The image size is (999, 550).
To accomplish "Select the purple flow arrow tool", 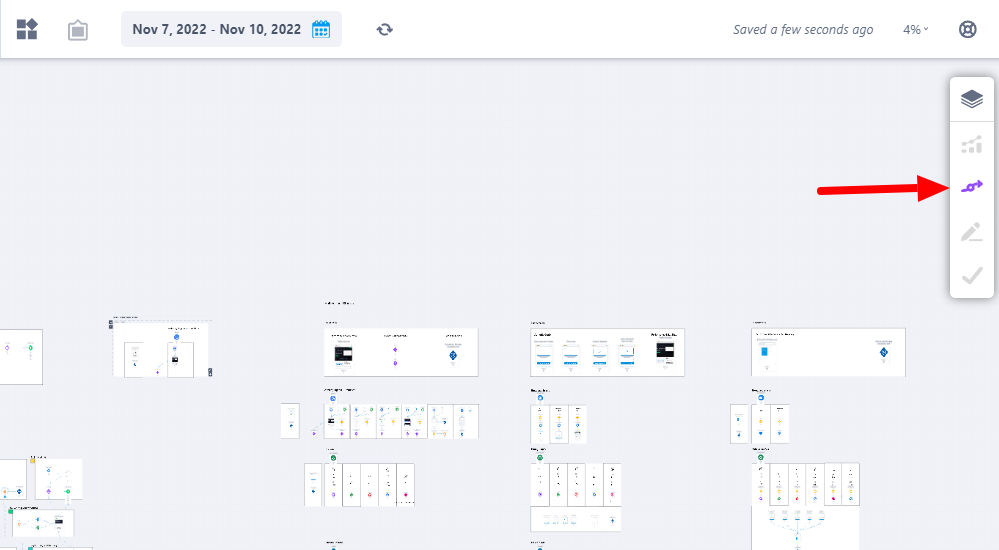I will click(x=972, y=187).
